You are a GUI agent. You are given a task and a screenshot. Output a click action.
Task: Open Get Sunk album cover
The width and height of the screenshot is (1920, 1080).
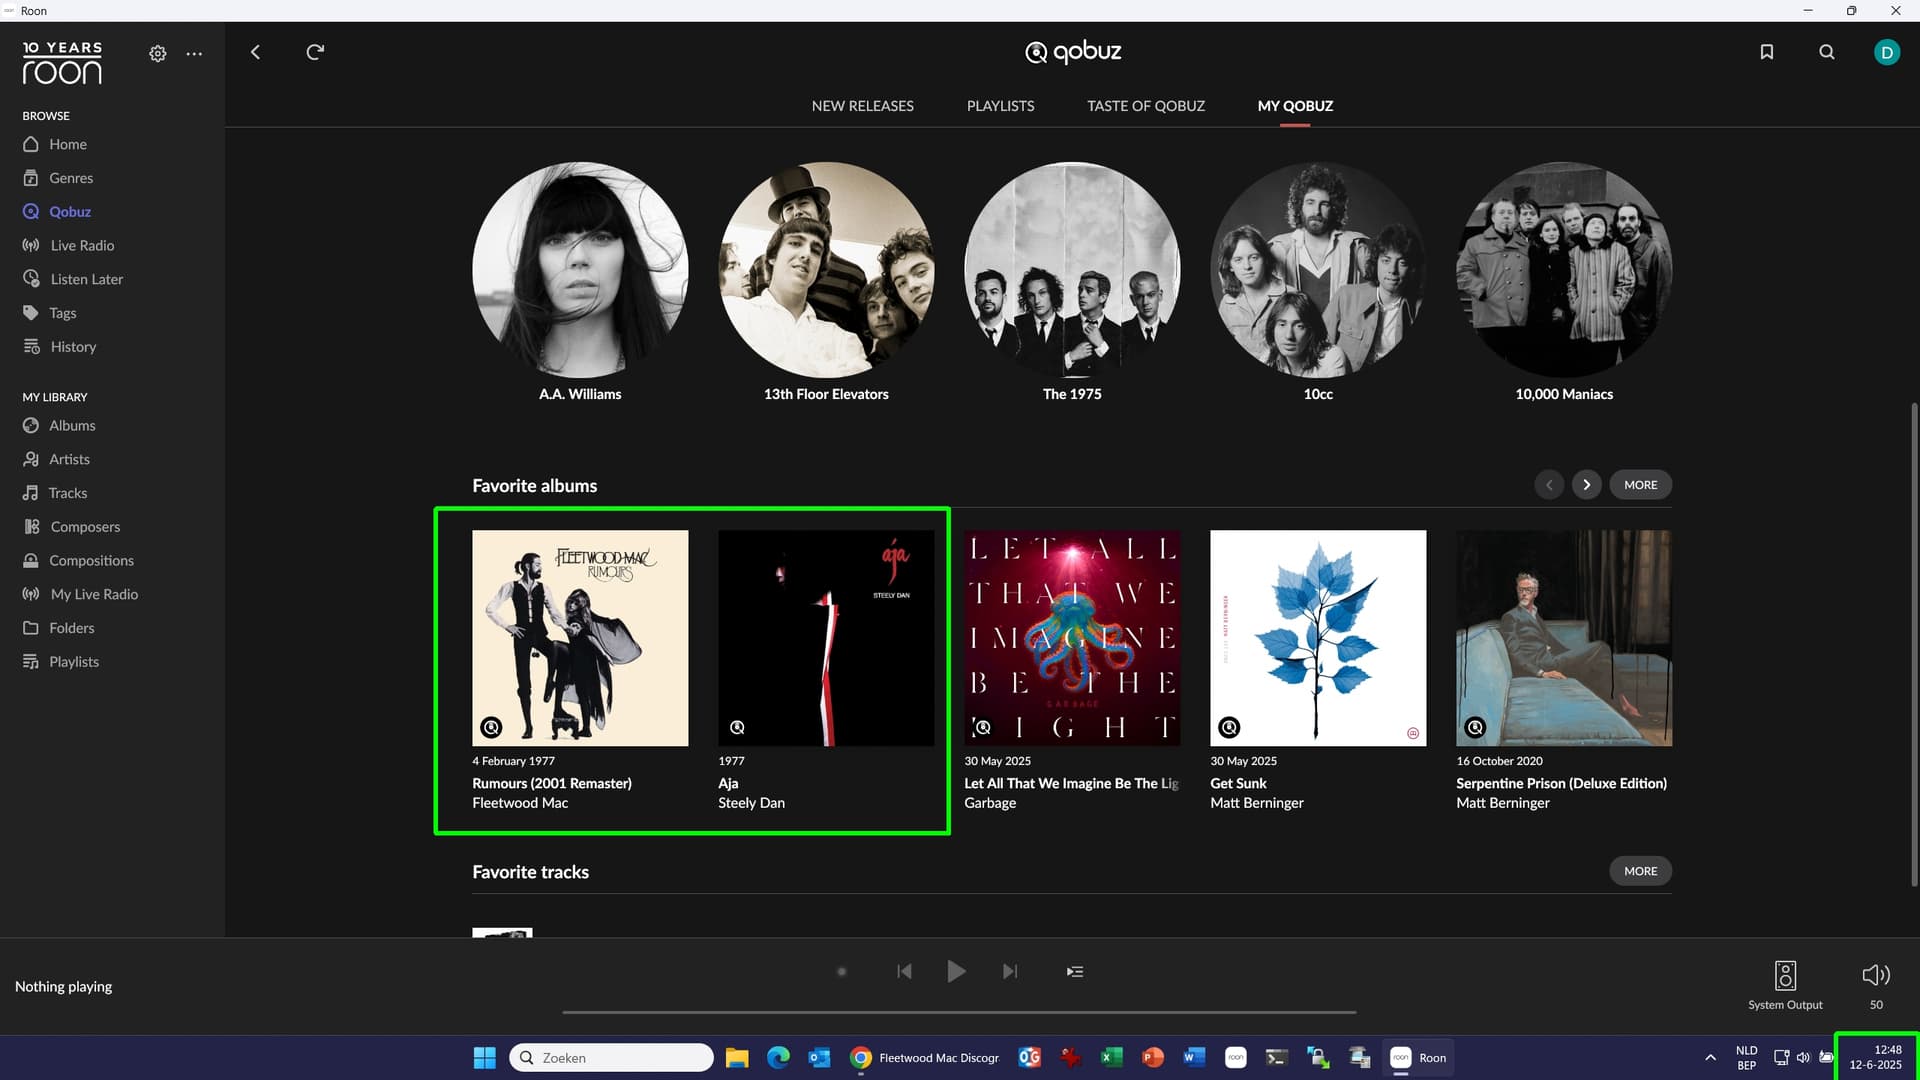tap(1318, 638)
